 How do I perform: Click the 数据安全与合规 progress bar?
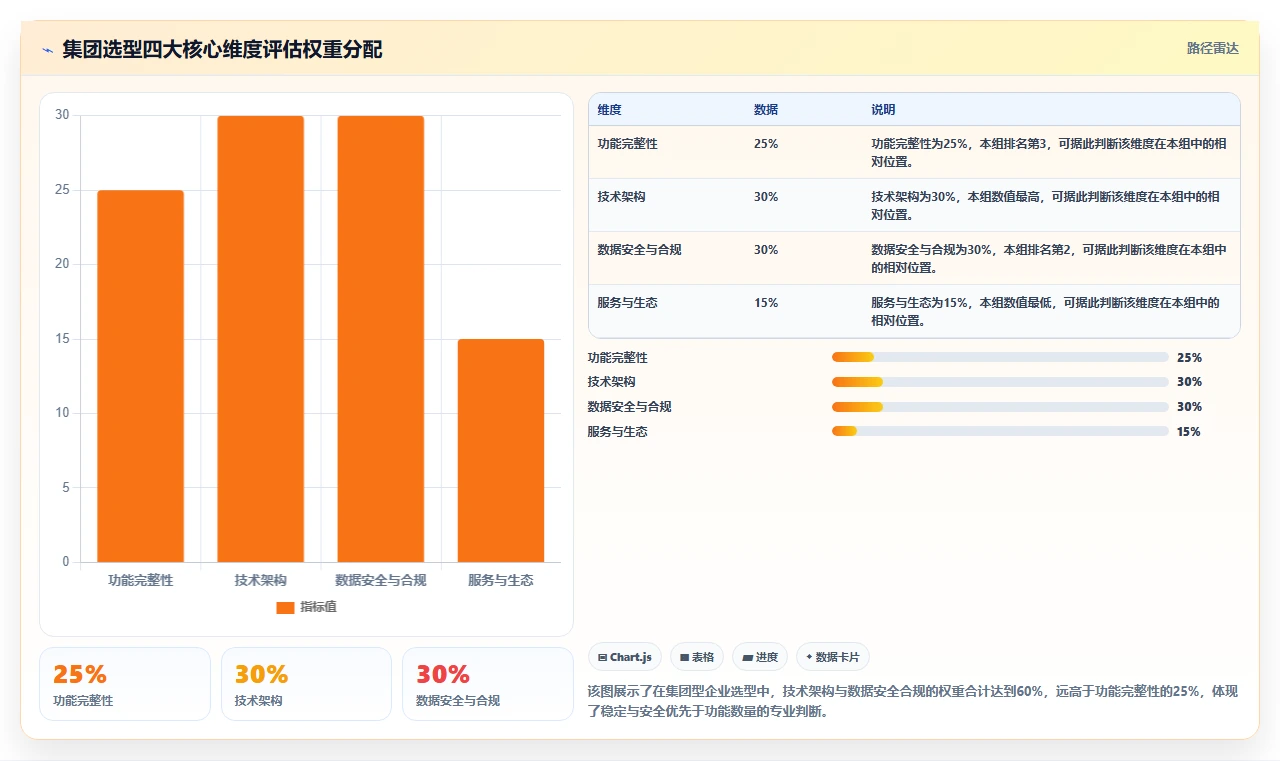(1000, 407)
